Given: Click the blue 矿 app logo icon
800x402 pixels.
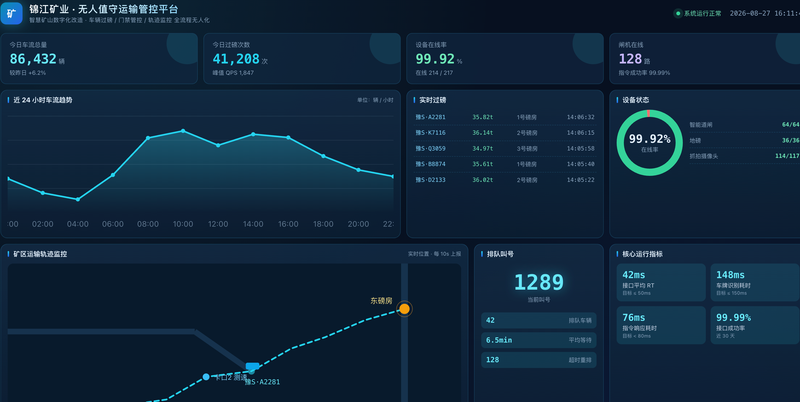Looking at the screenshot, I should click(11, 13).
